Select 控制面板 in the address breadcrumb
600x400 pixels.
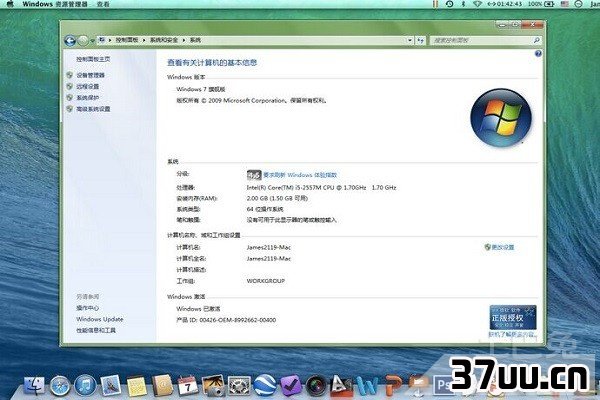click(x=127, y=40)
